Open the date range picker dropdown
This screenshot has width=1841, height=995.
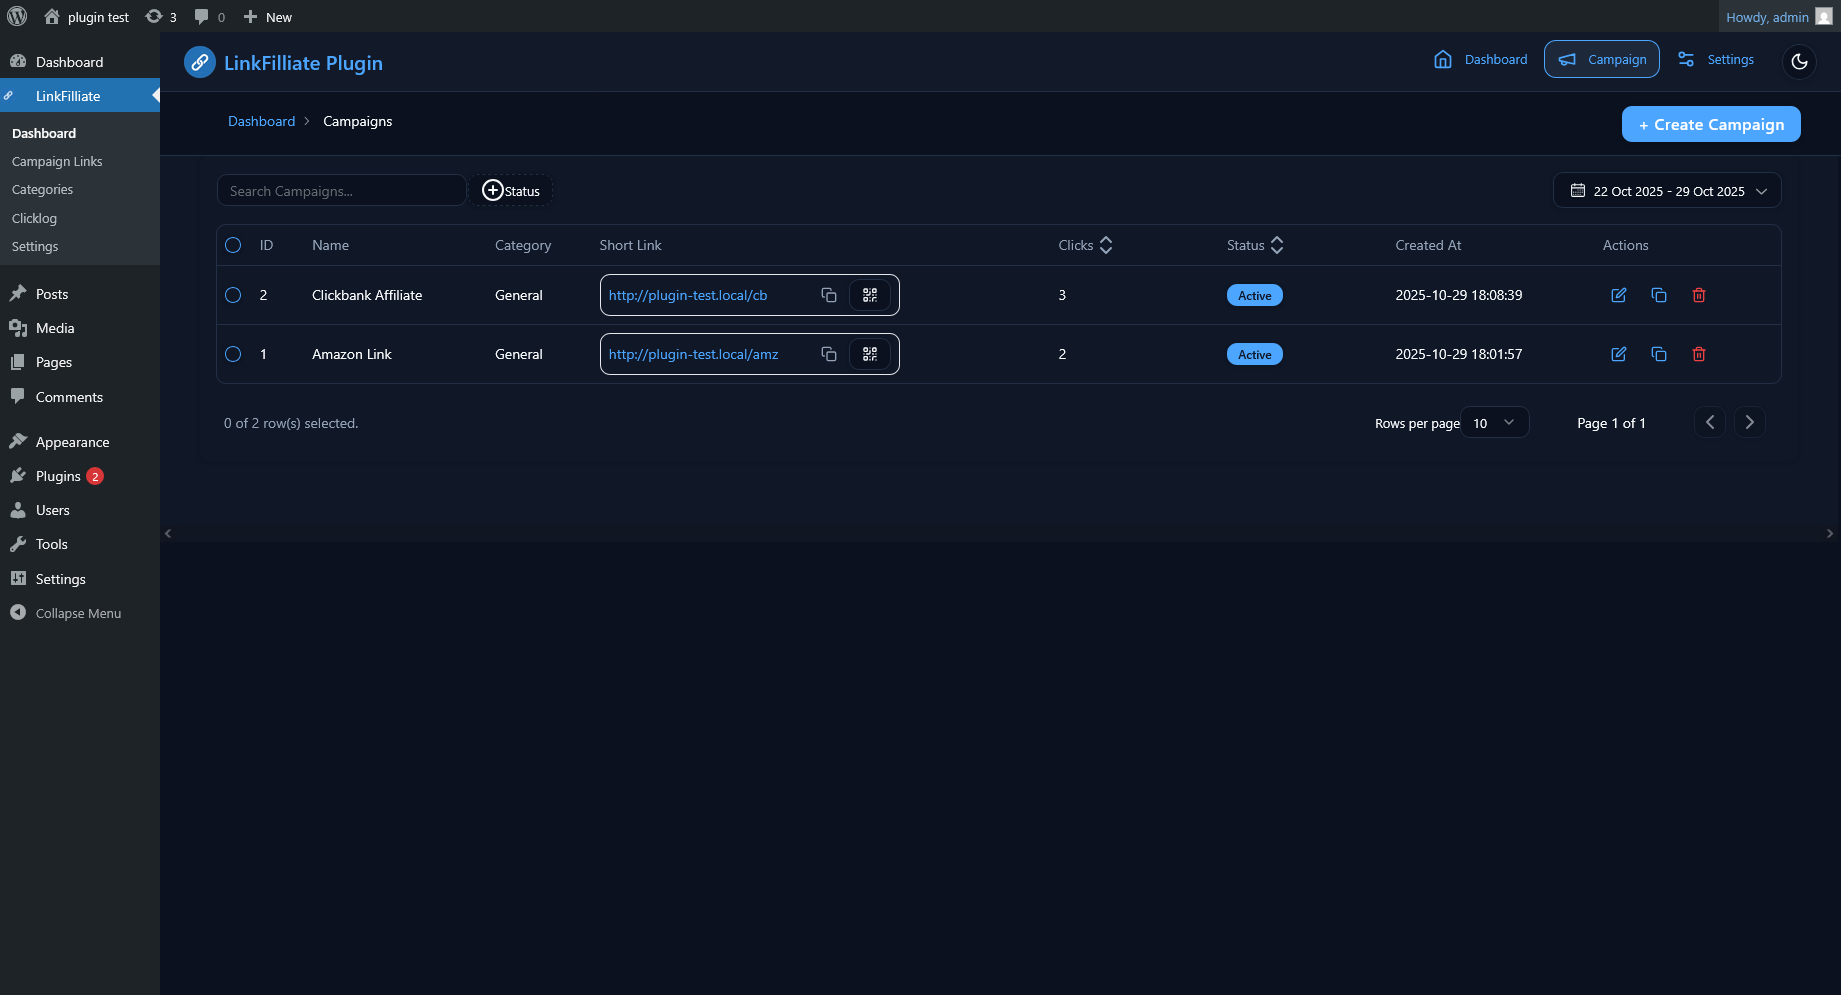[1666, 191]
